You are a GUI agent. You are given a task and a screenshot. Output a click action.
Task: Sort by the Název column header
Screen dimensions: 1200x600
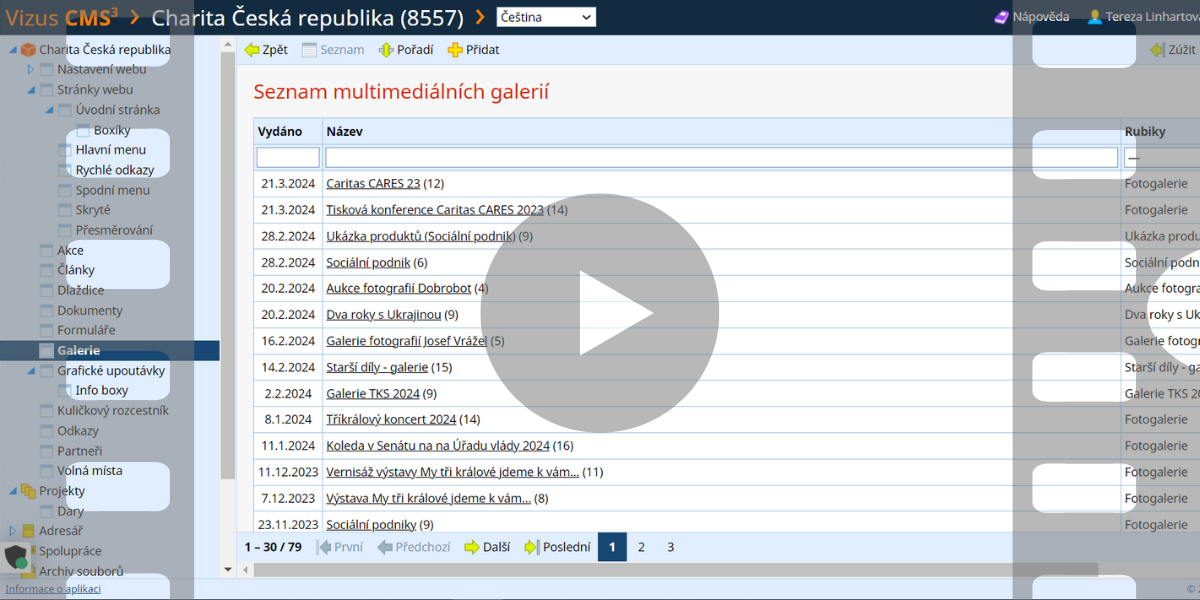[344, 131]
